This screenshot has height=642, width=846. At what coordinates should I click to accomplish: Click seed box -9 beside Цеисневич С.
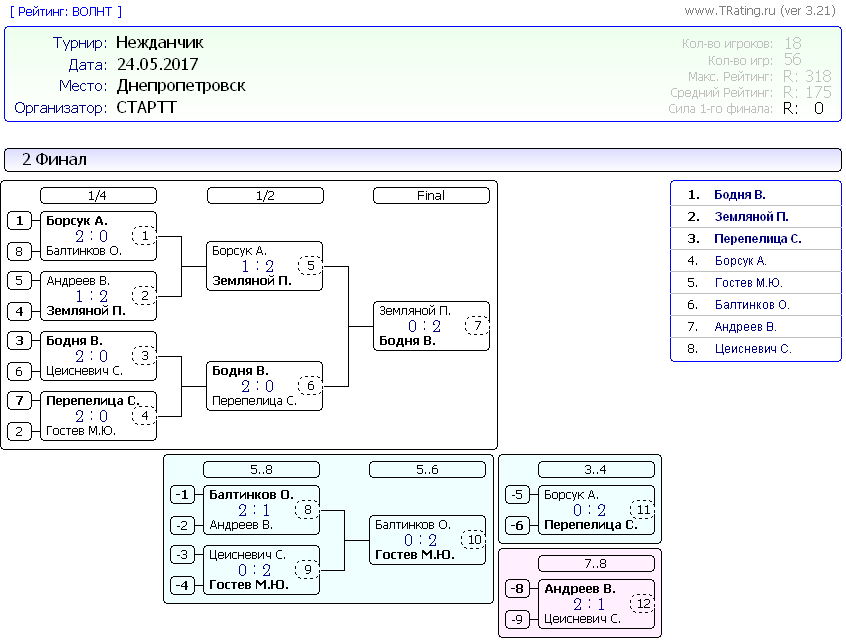(x=517, y=619)
